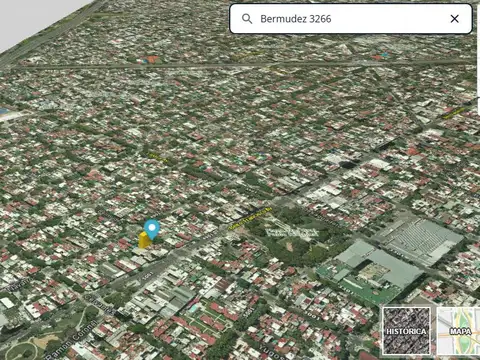Clear the search with X icon
Viewport: 480px width, 360px height.
[x=454, y=19]
